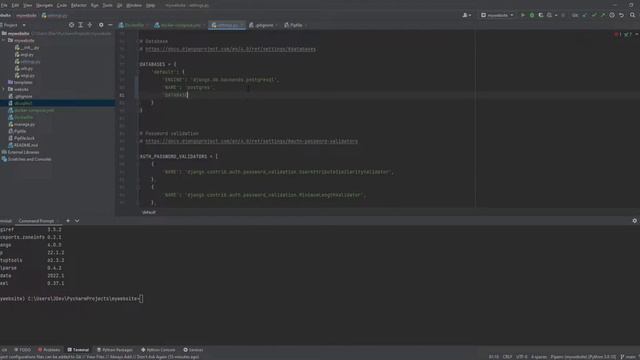Click the red error indicator in editor
The height and width of the screenshot is (360, 640).
pos(617,34)
